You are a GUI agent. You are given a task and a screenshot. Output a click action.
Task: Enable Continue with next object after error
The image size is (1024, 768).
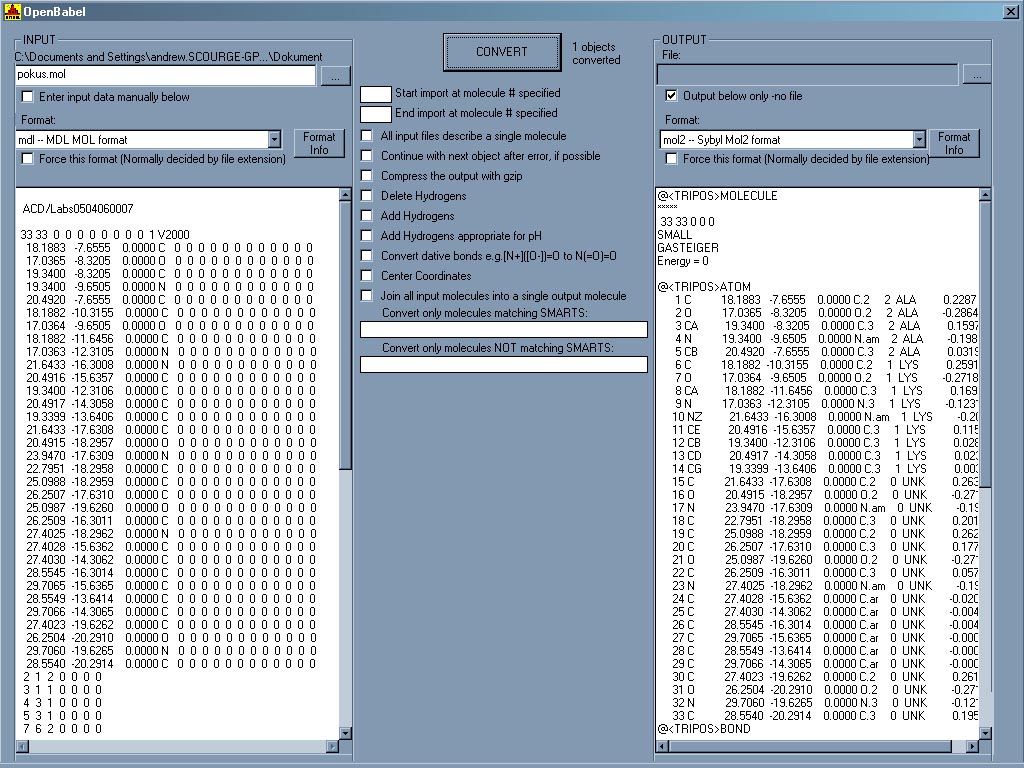367,156
